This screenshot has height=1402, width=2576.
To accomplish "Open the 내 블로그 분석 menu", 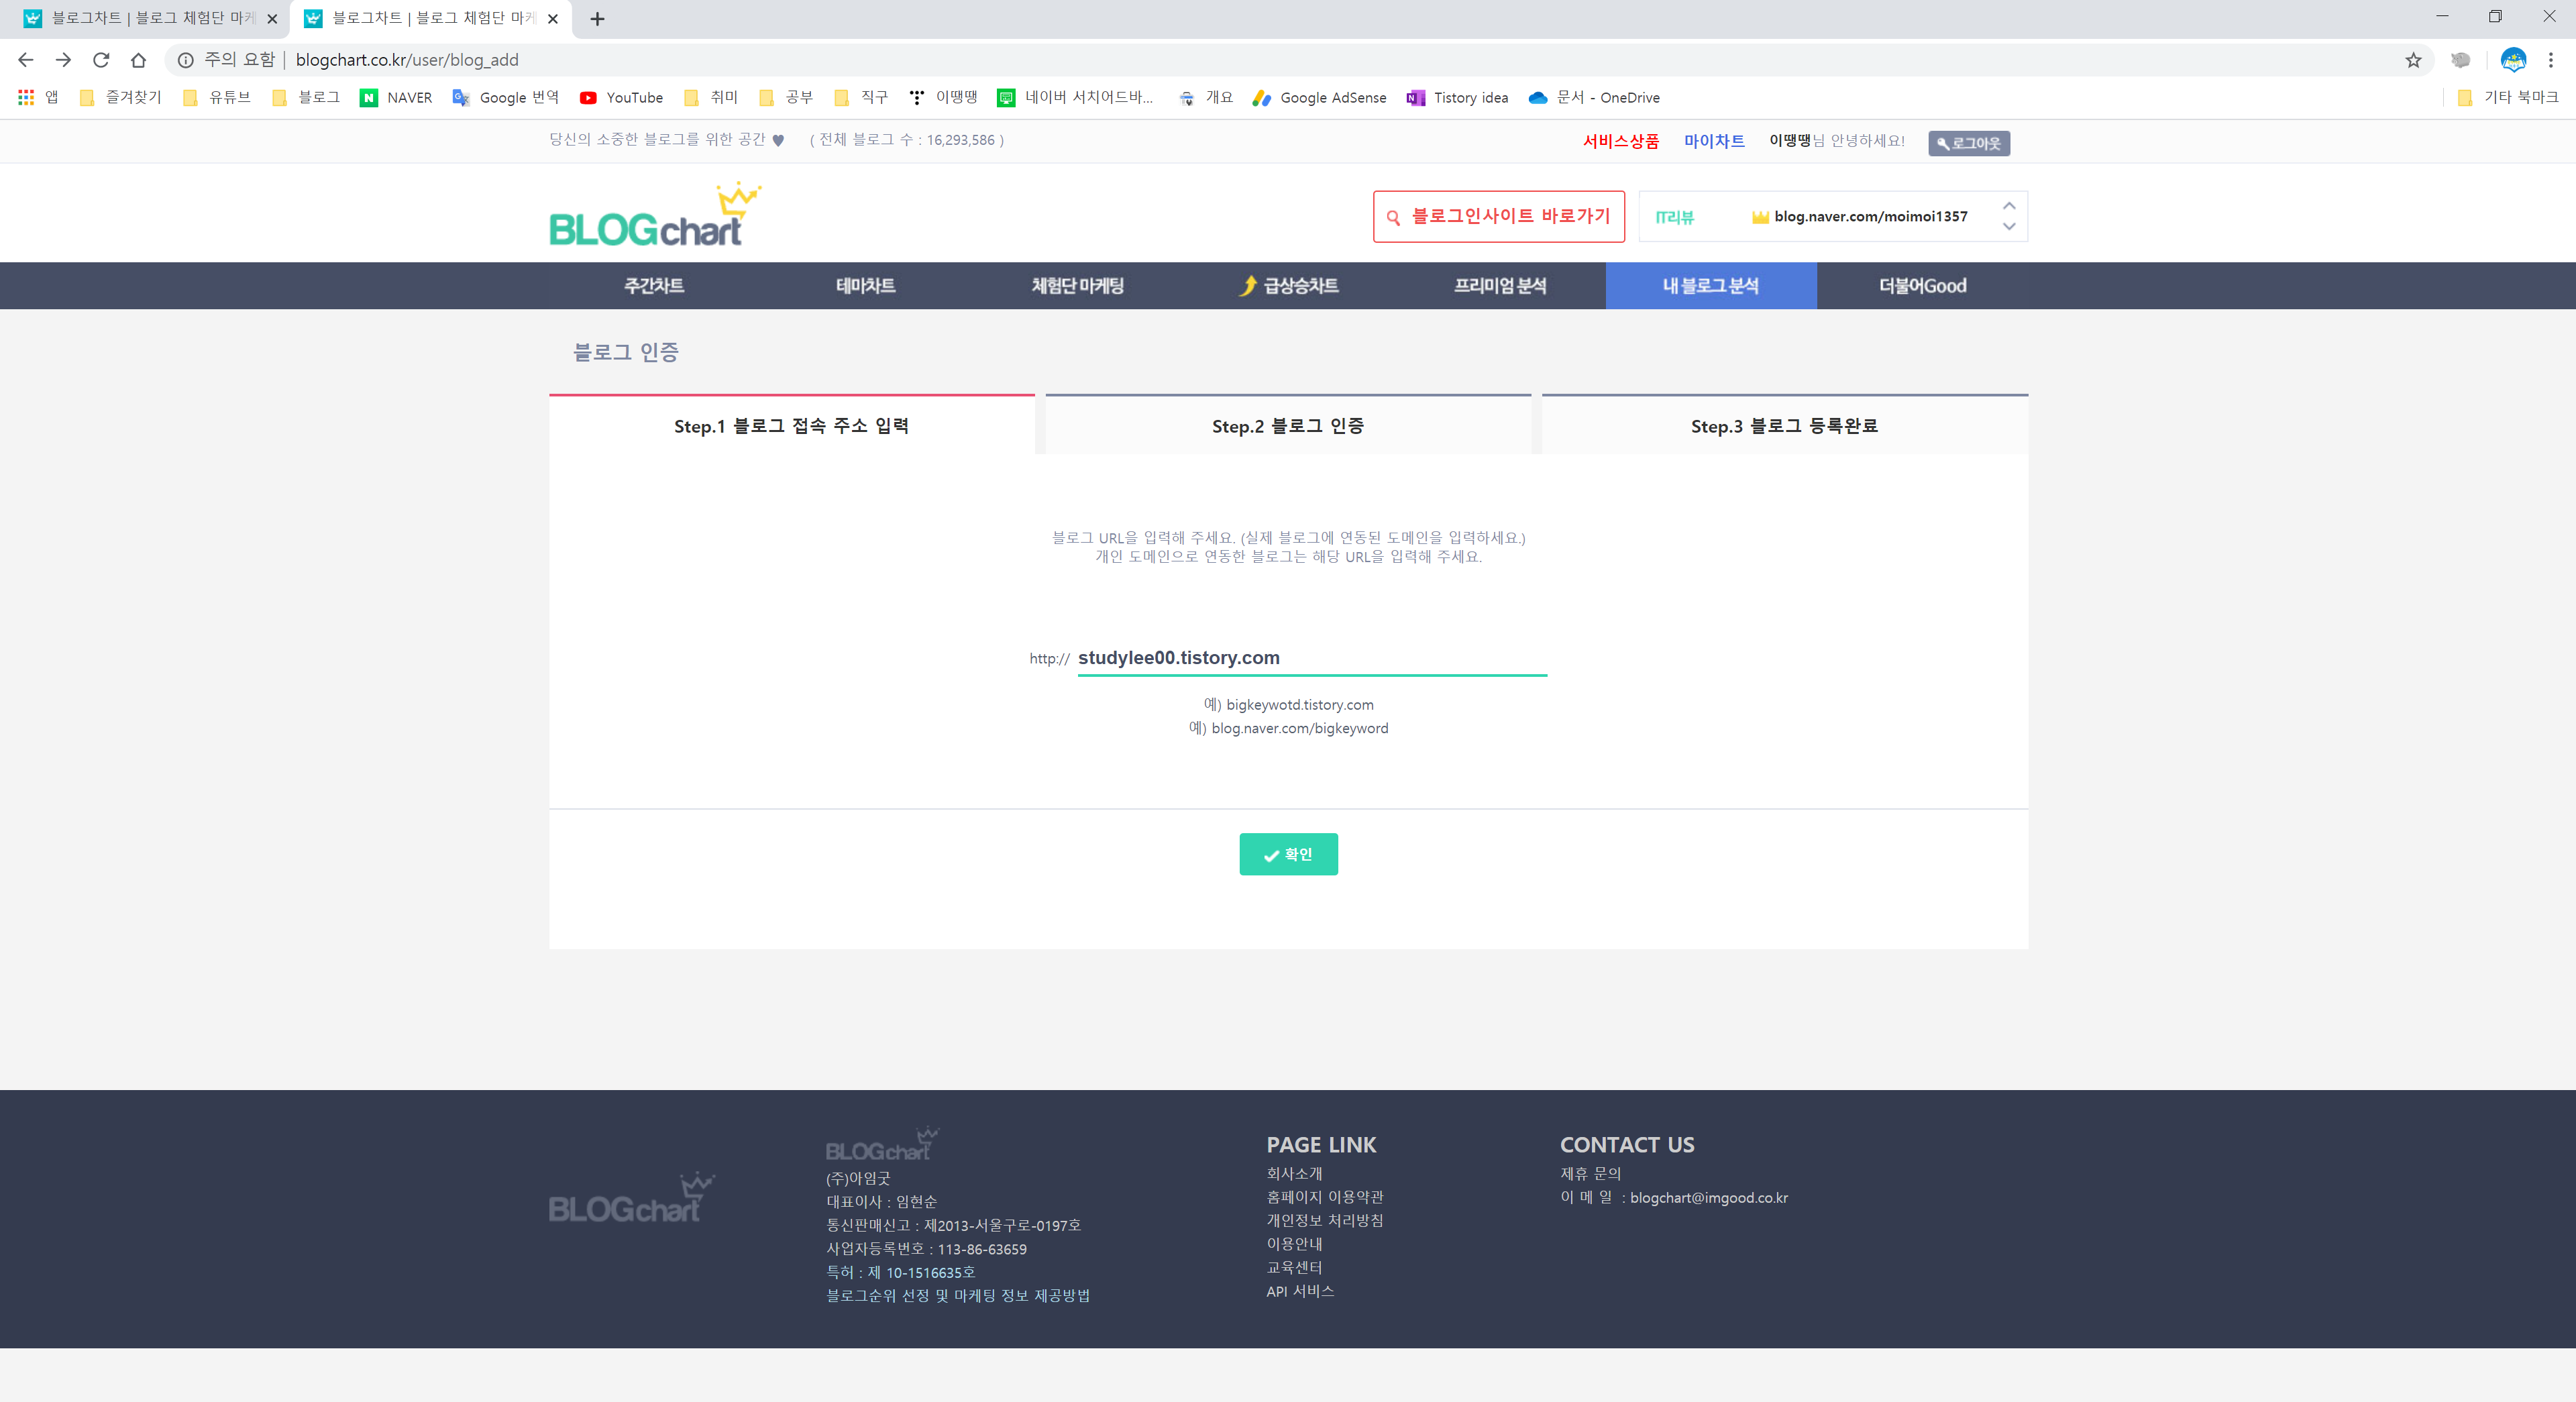I will pyautogui.click(x=1710, y=286).
